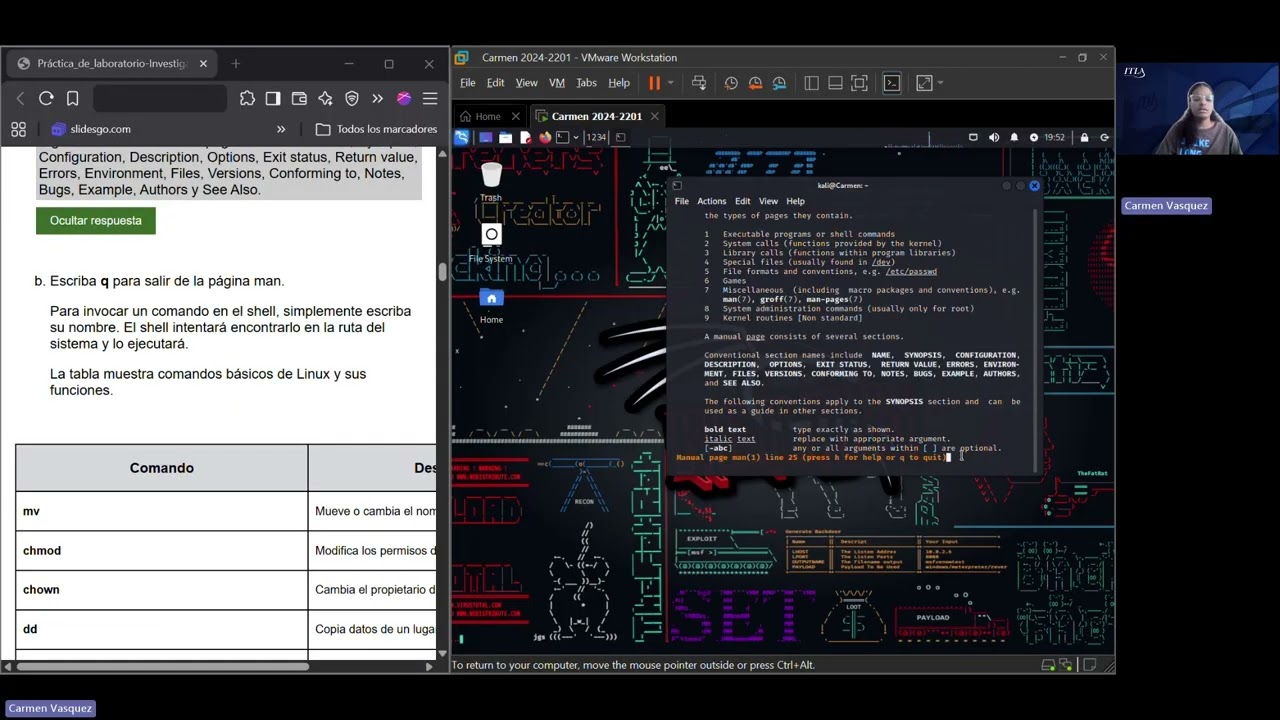This screenshot has height=720, width=1280.
Task: Open Kali volume control
Action: (994, 137)
